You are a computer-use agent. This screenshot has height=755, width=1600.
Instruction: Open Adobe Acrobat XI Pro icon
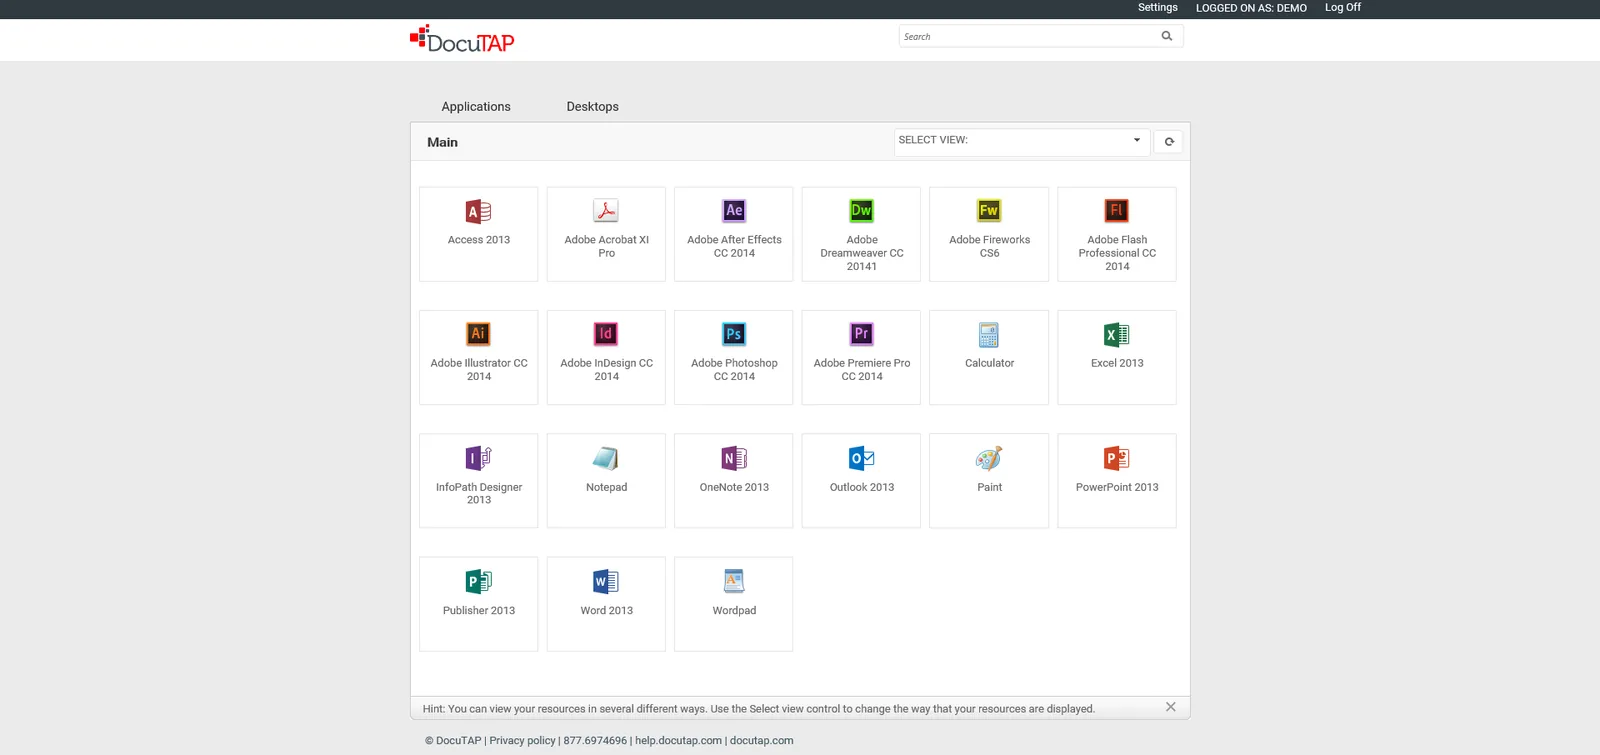606,211
